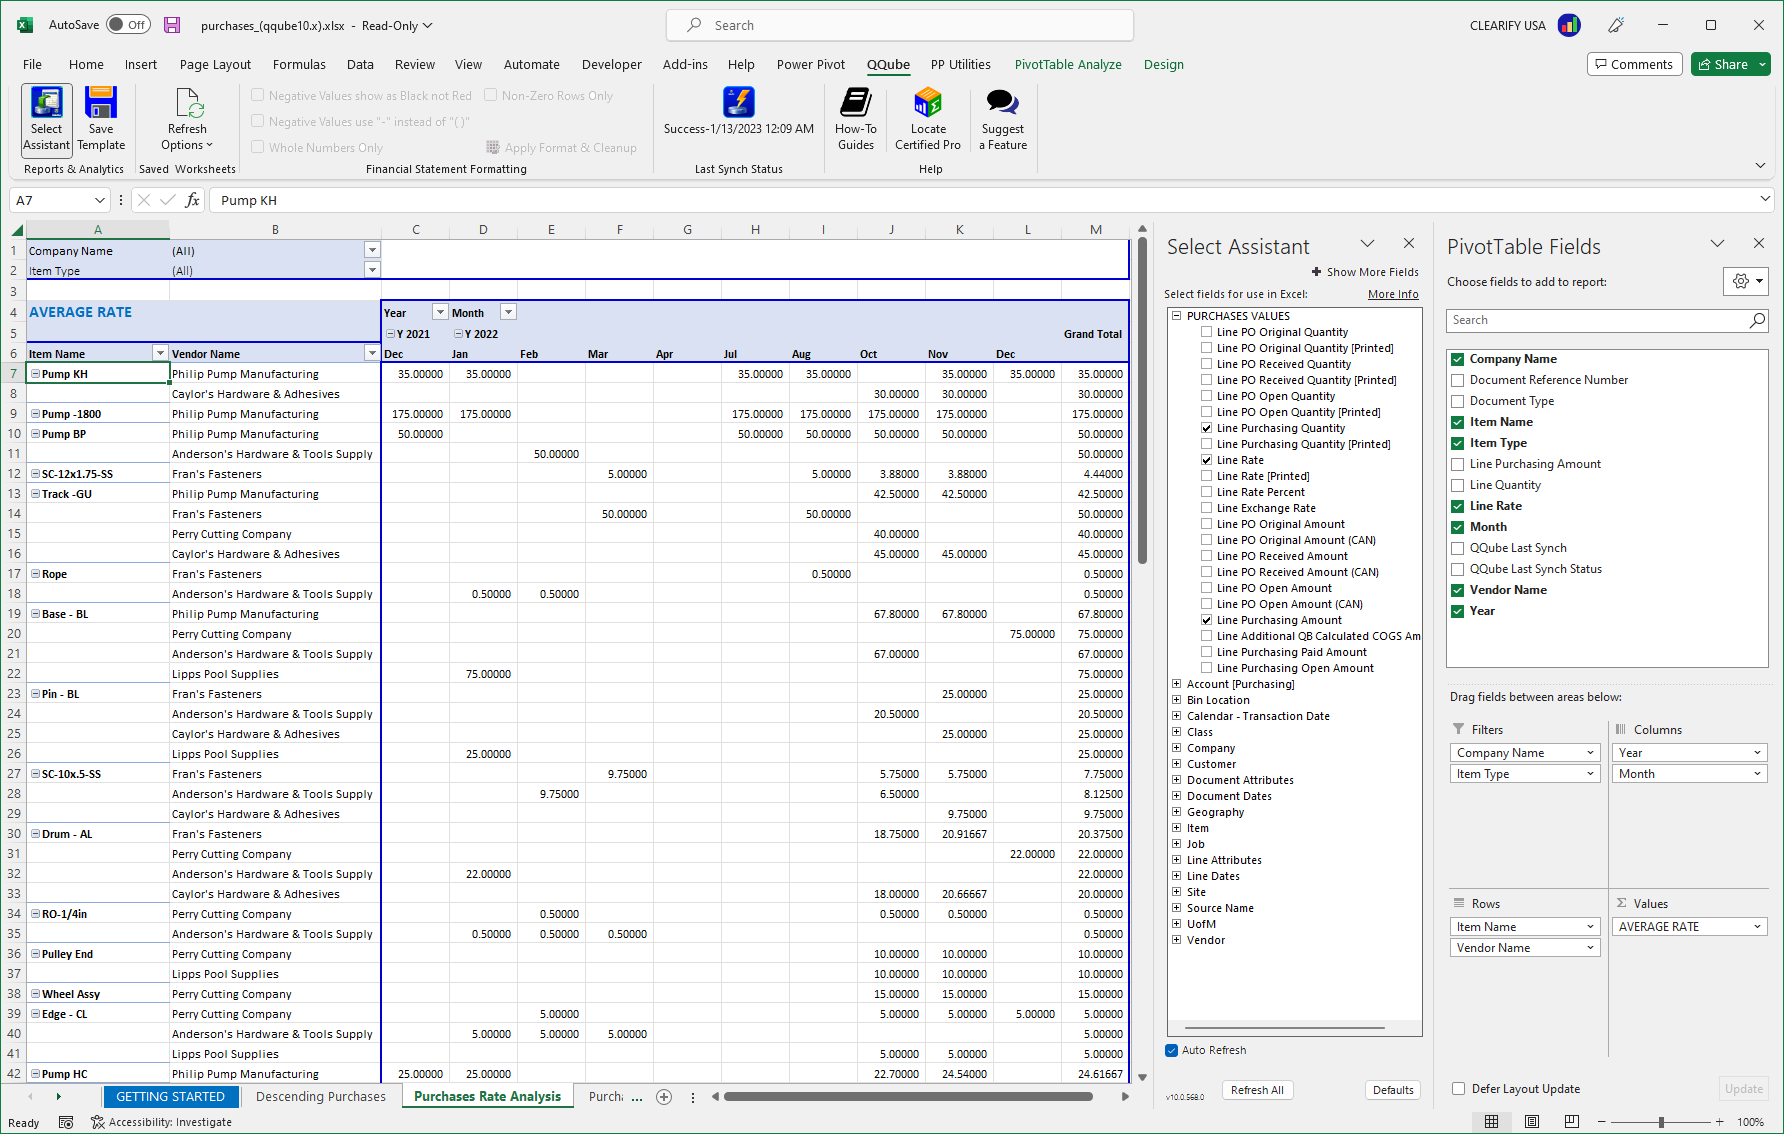Click the Refresh All button
1784x1134 pixels.
[x=1257, y=1090]
